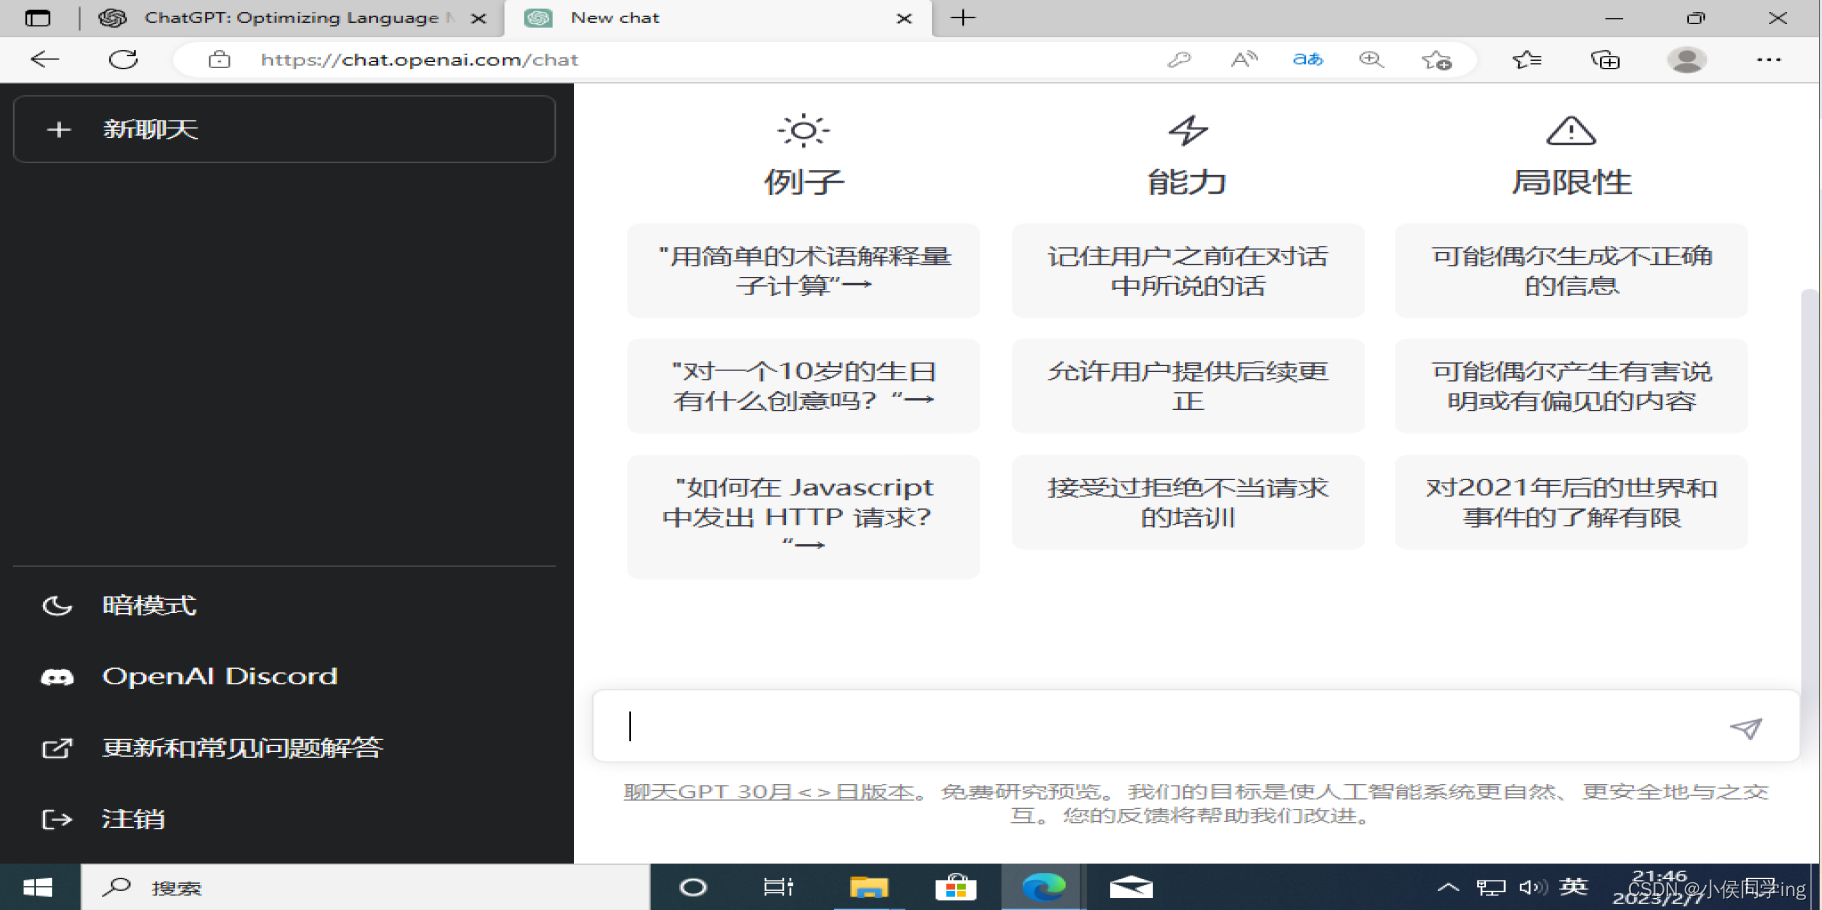Open Collections in toolbar
This screenshot has height=910, width=1822.
pyautogui.click(x=1605, y=60)
